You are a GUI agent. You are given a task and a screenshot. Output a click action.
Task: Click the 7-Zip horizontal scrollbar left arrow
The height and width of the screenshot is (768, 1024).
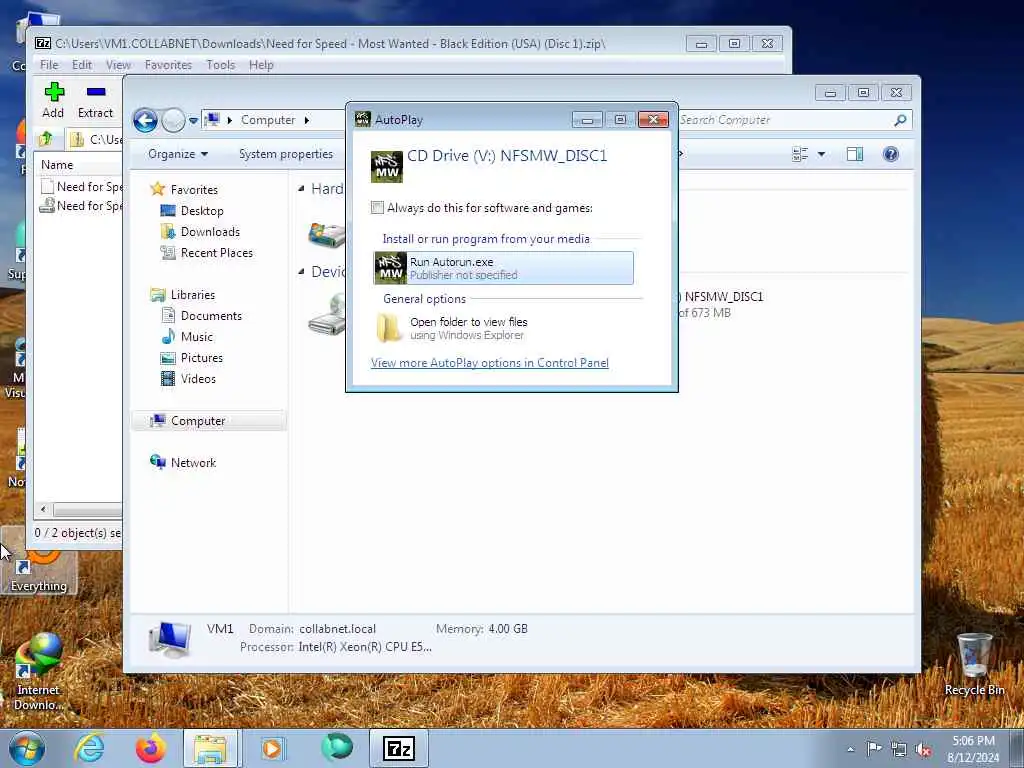43,509
